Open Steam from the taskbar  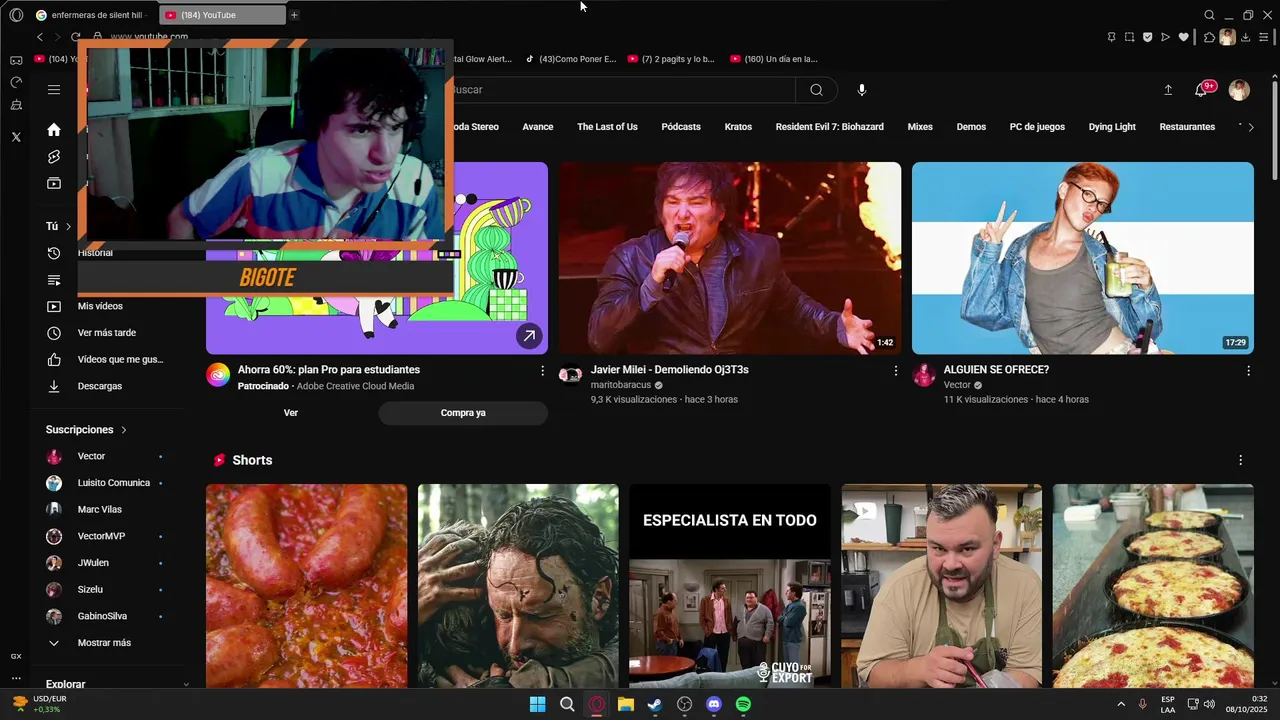pyautogui.click(x=655, y=704)
